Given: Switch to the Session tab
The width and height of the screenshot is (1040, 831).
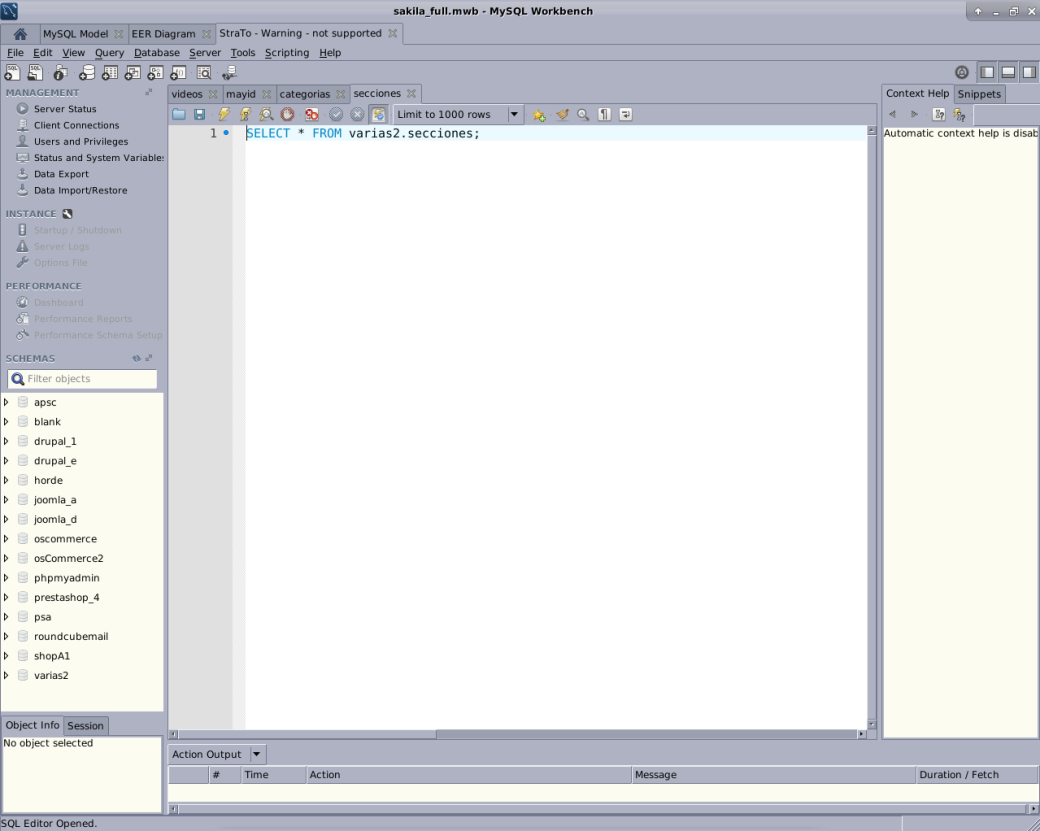Looking at the screenshot, I should [x=86, y=726].
